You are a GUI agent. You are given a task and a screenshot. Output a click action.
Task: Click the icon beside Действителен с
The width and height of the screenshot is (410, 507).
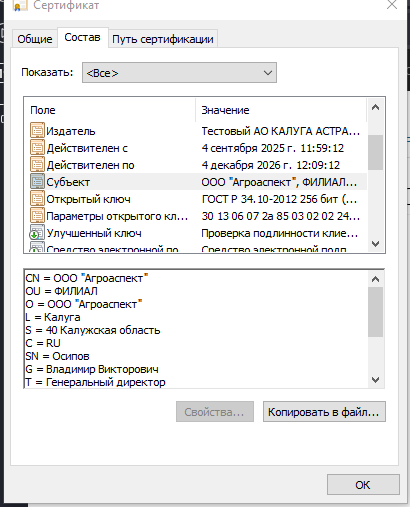(37, 147)
